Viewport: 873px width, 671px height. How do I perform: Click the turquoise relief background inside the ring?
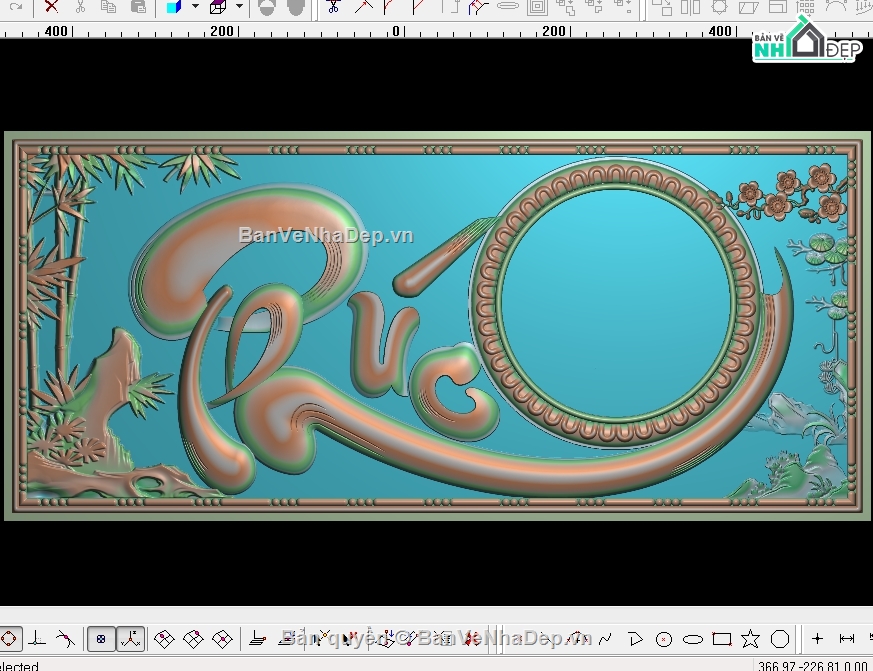(x=615, y=303)
